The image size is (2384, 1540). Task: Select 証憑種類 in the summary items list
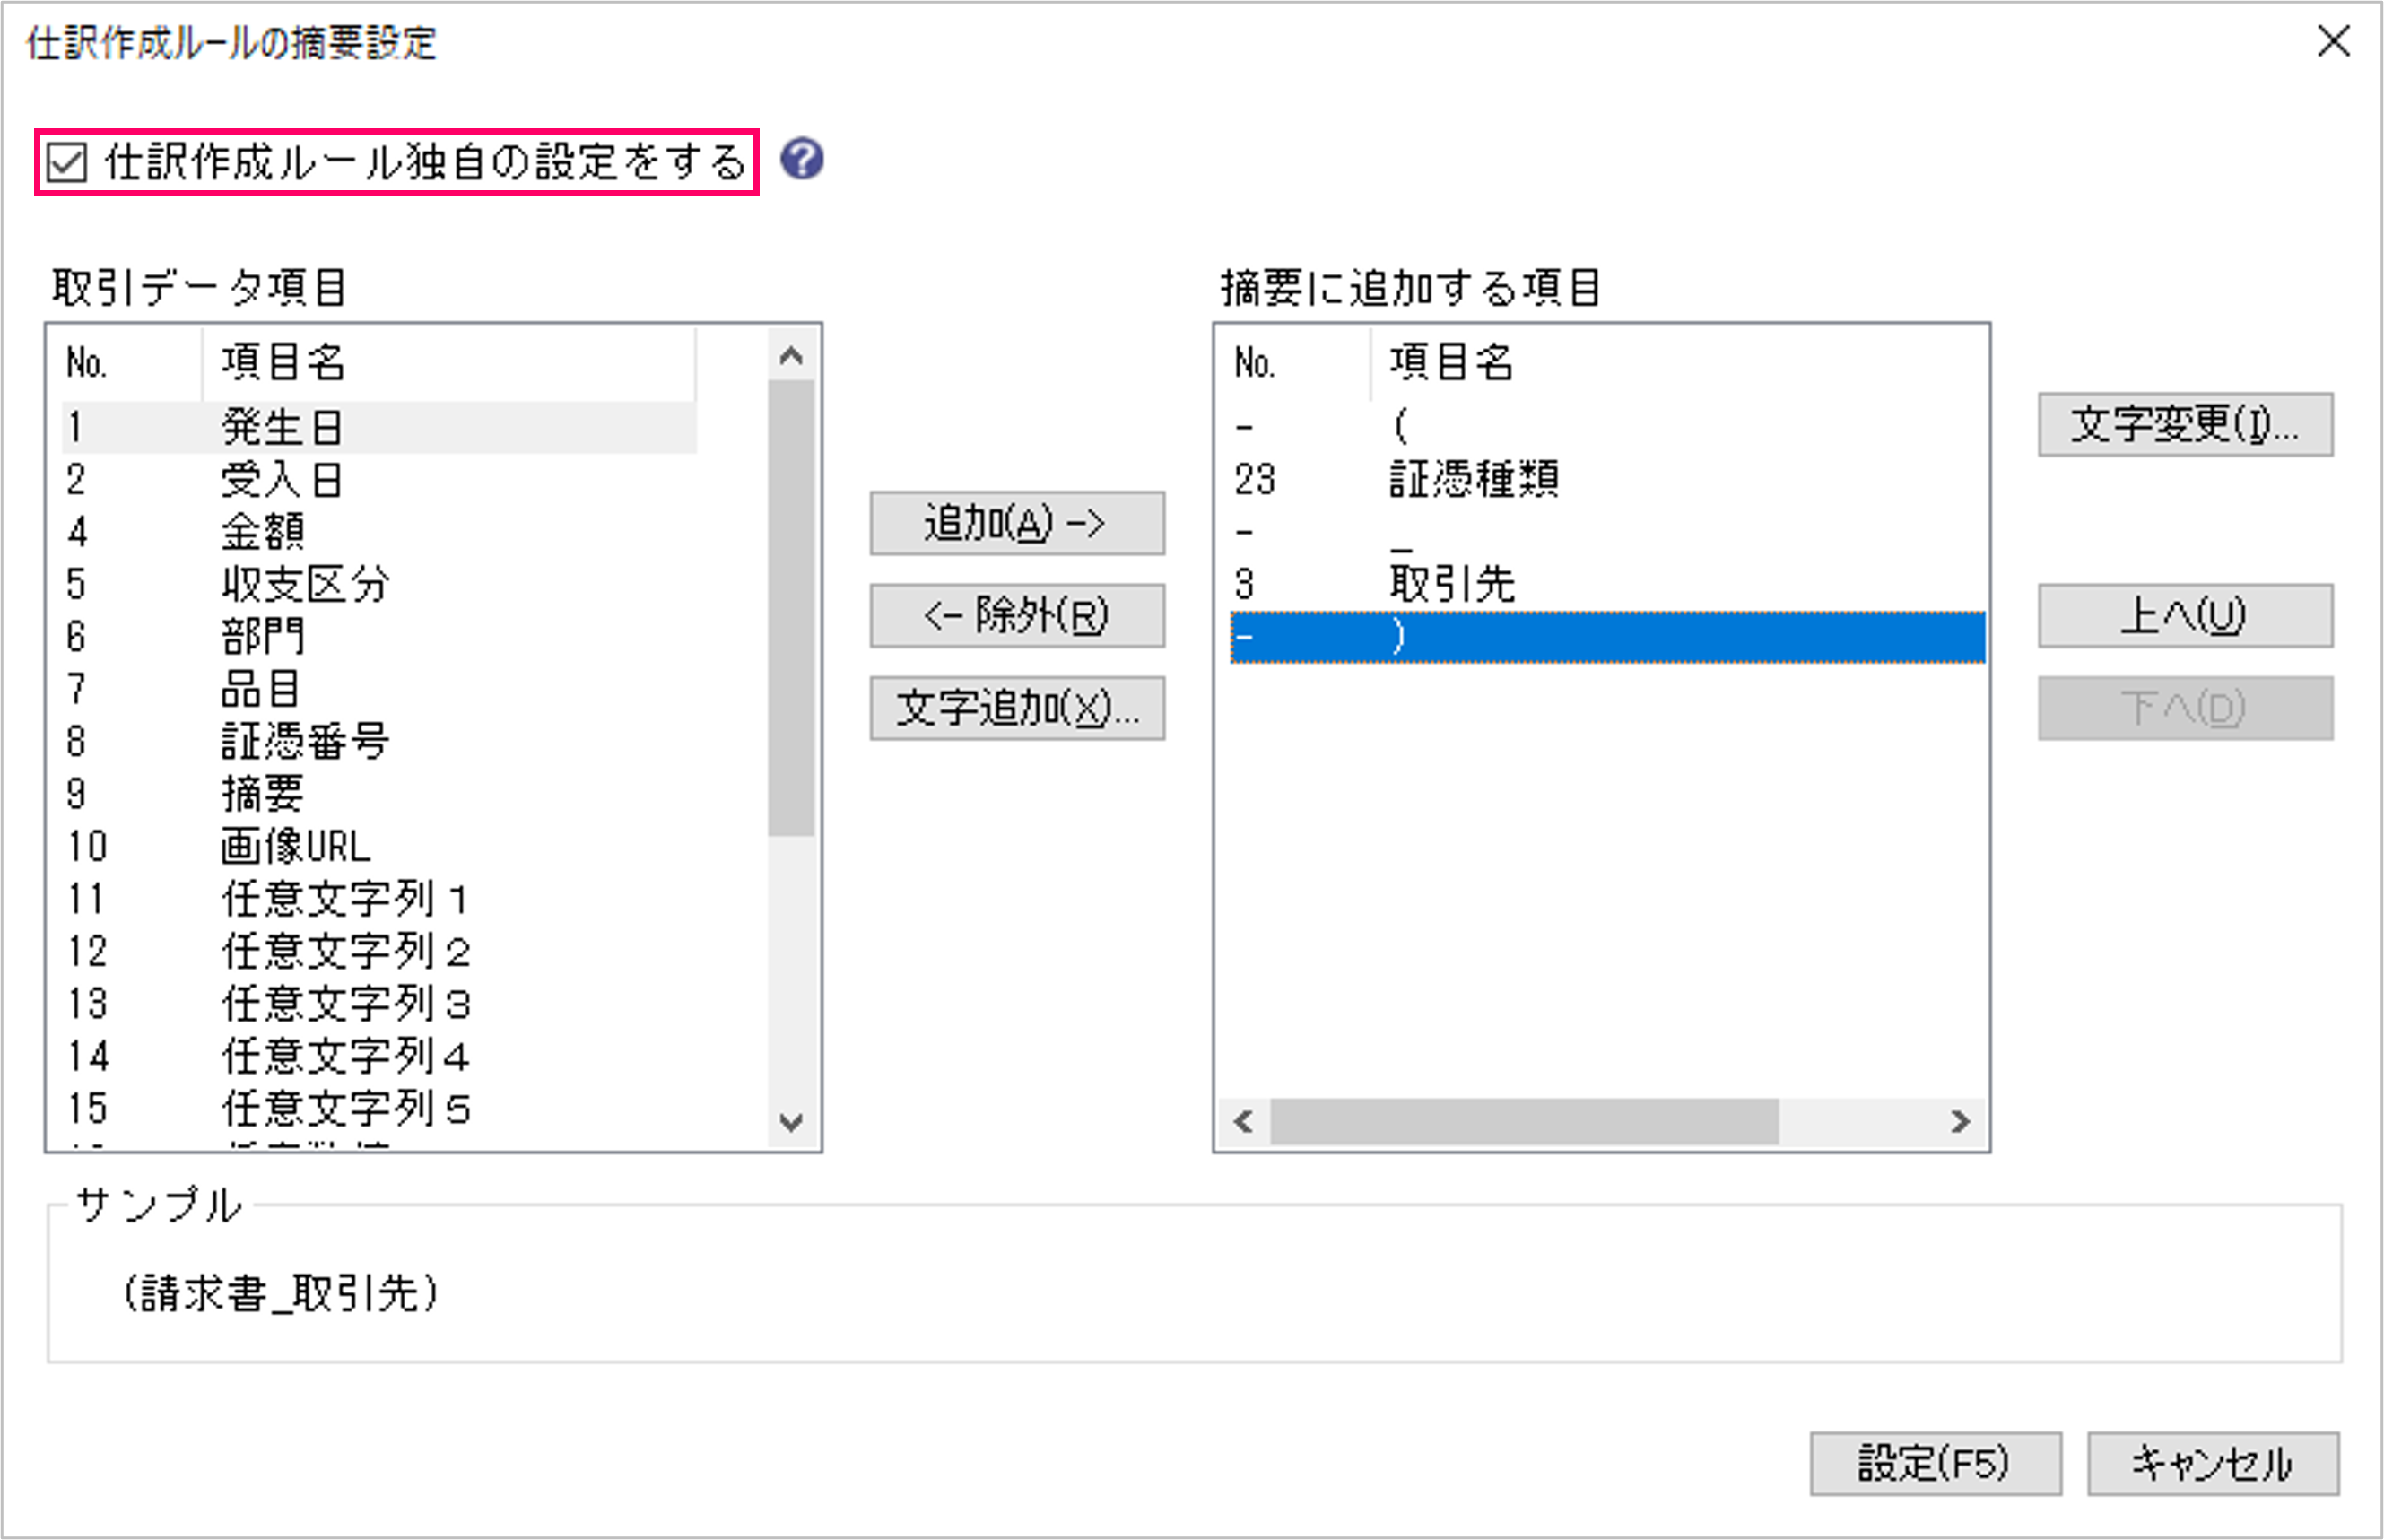point(1473,480)
